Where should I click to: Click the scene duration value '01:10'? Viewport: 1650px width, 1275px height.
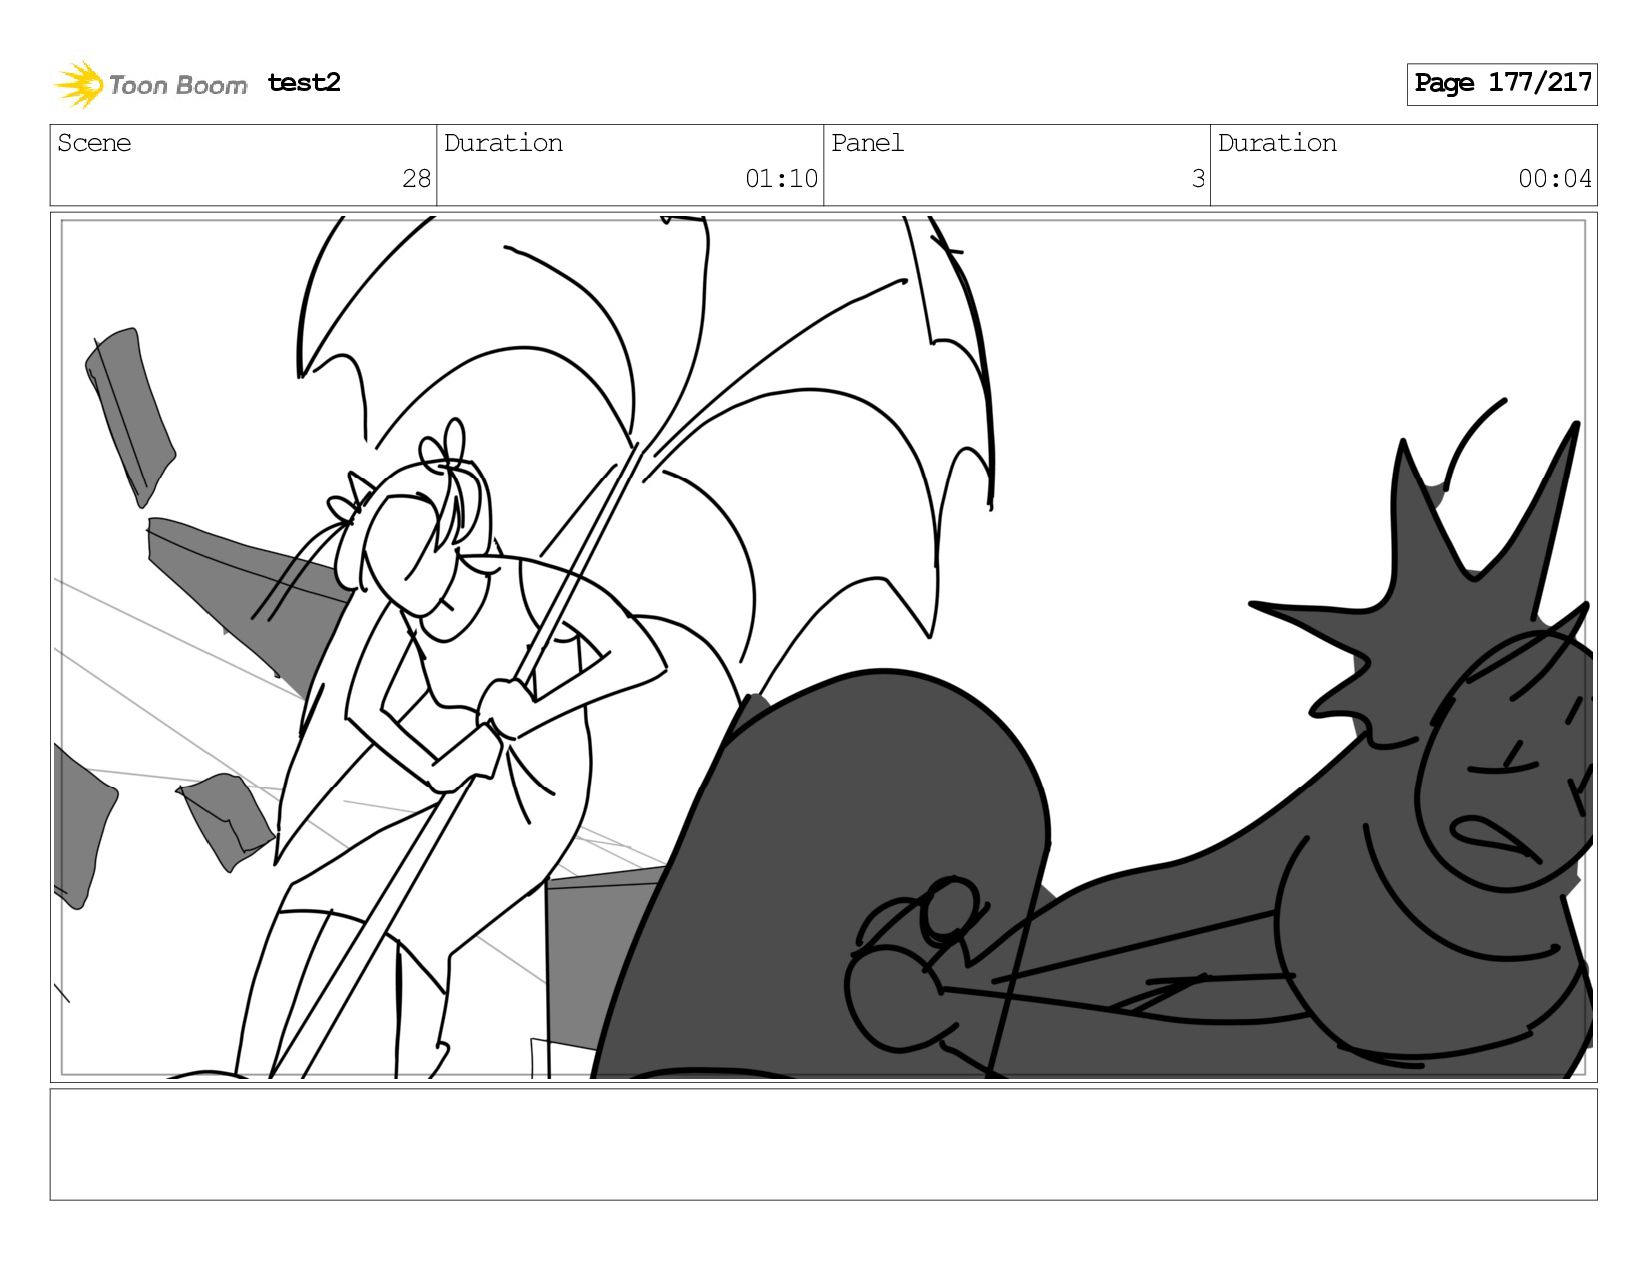click(781, 179)
